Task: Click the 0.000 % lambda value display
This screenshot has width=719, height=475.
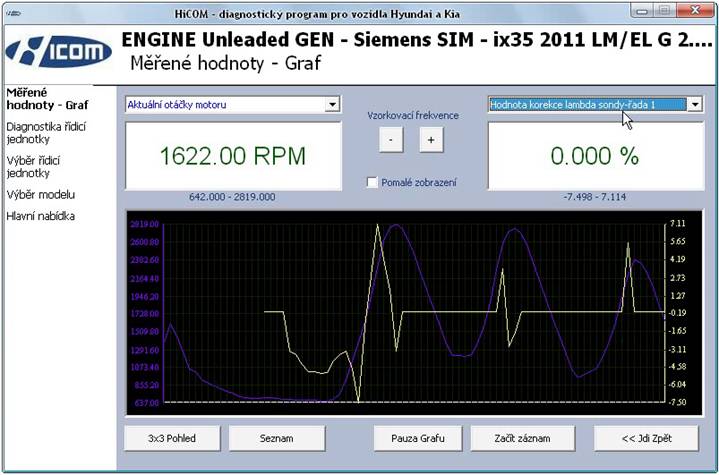Action: point(595,157)
